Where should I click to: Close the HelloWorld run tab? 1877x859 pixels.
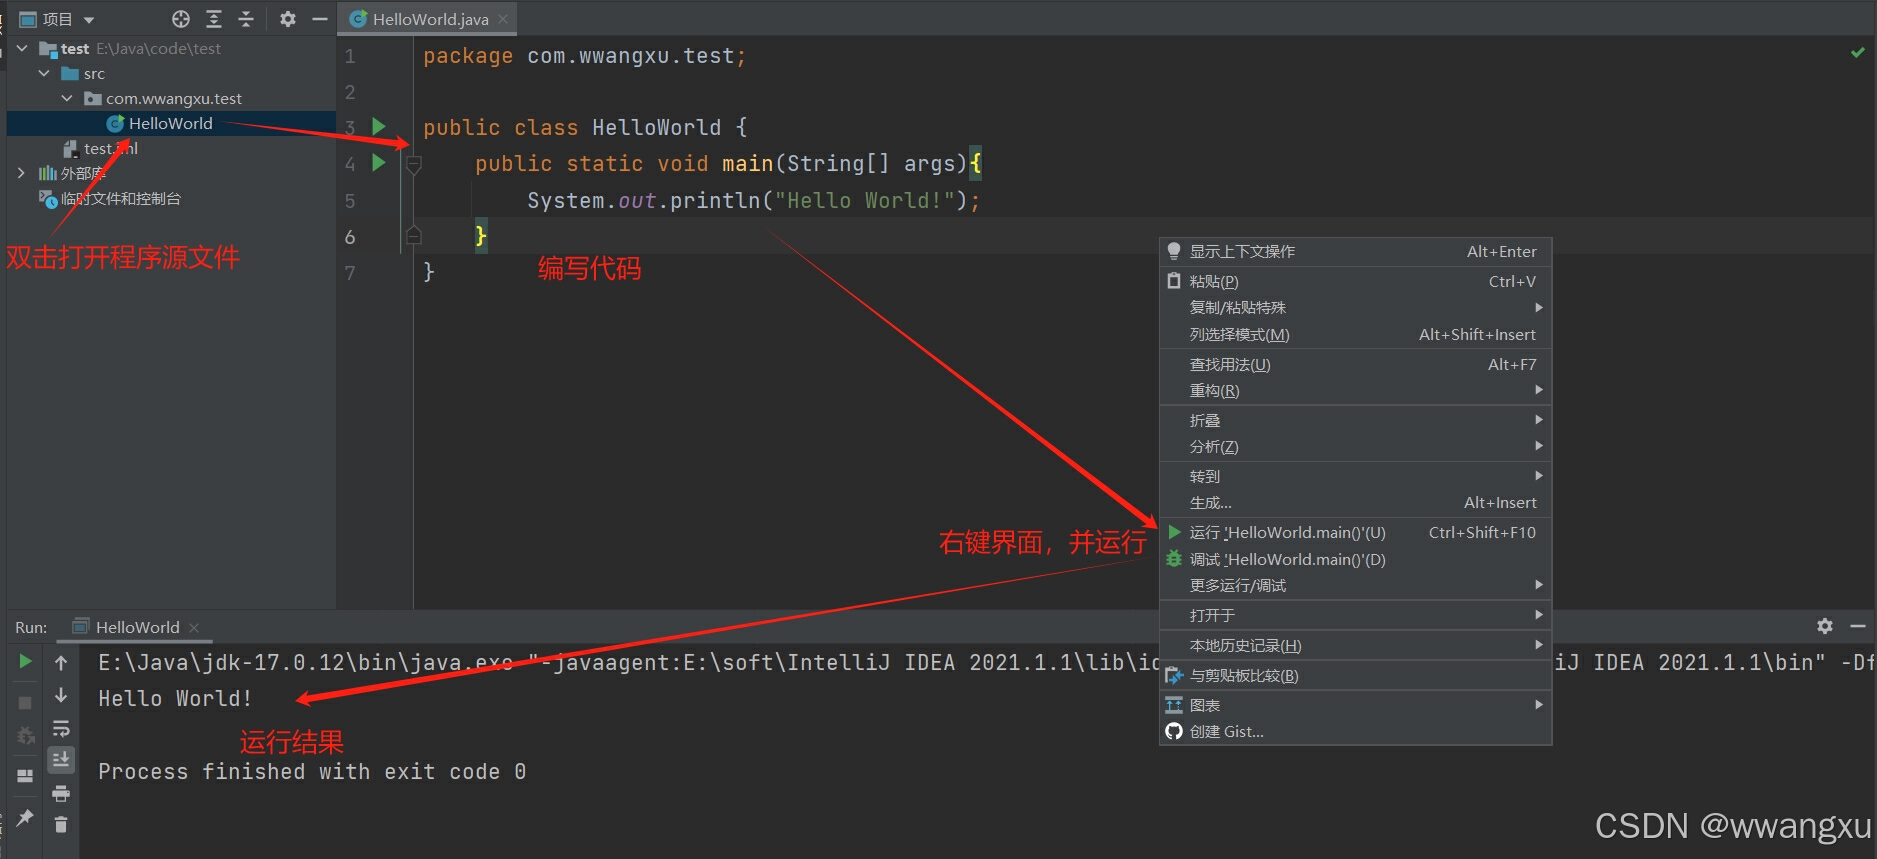pos(194,628)
